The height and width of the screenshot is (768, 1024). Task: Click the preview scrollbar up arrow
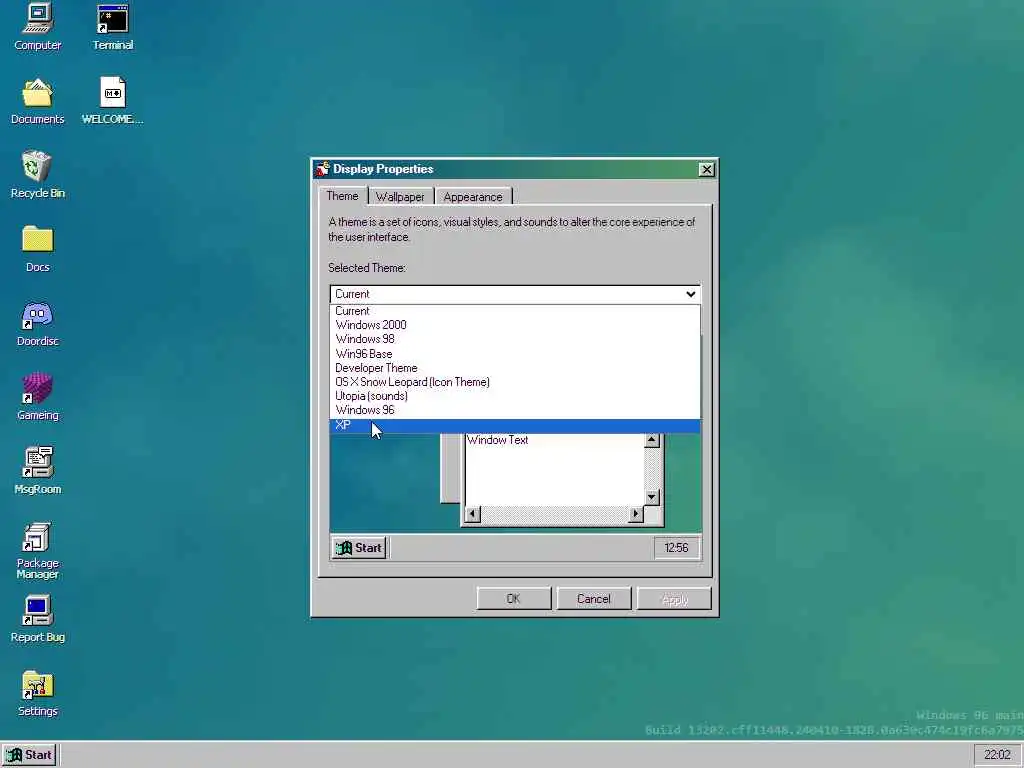tap(651, 440)
